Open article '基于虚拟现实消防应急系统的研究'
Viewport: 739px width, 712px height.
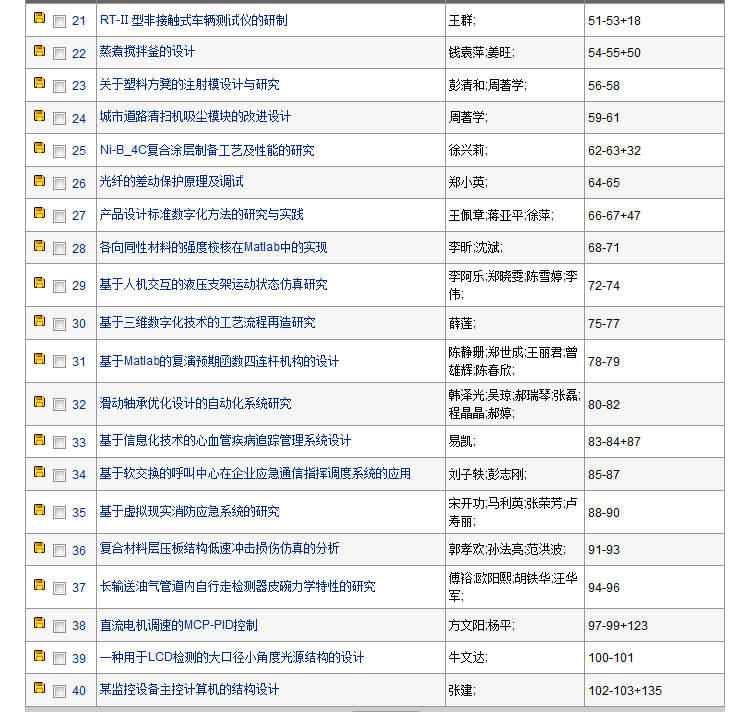tap(189, 511)
